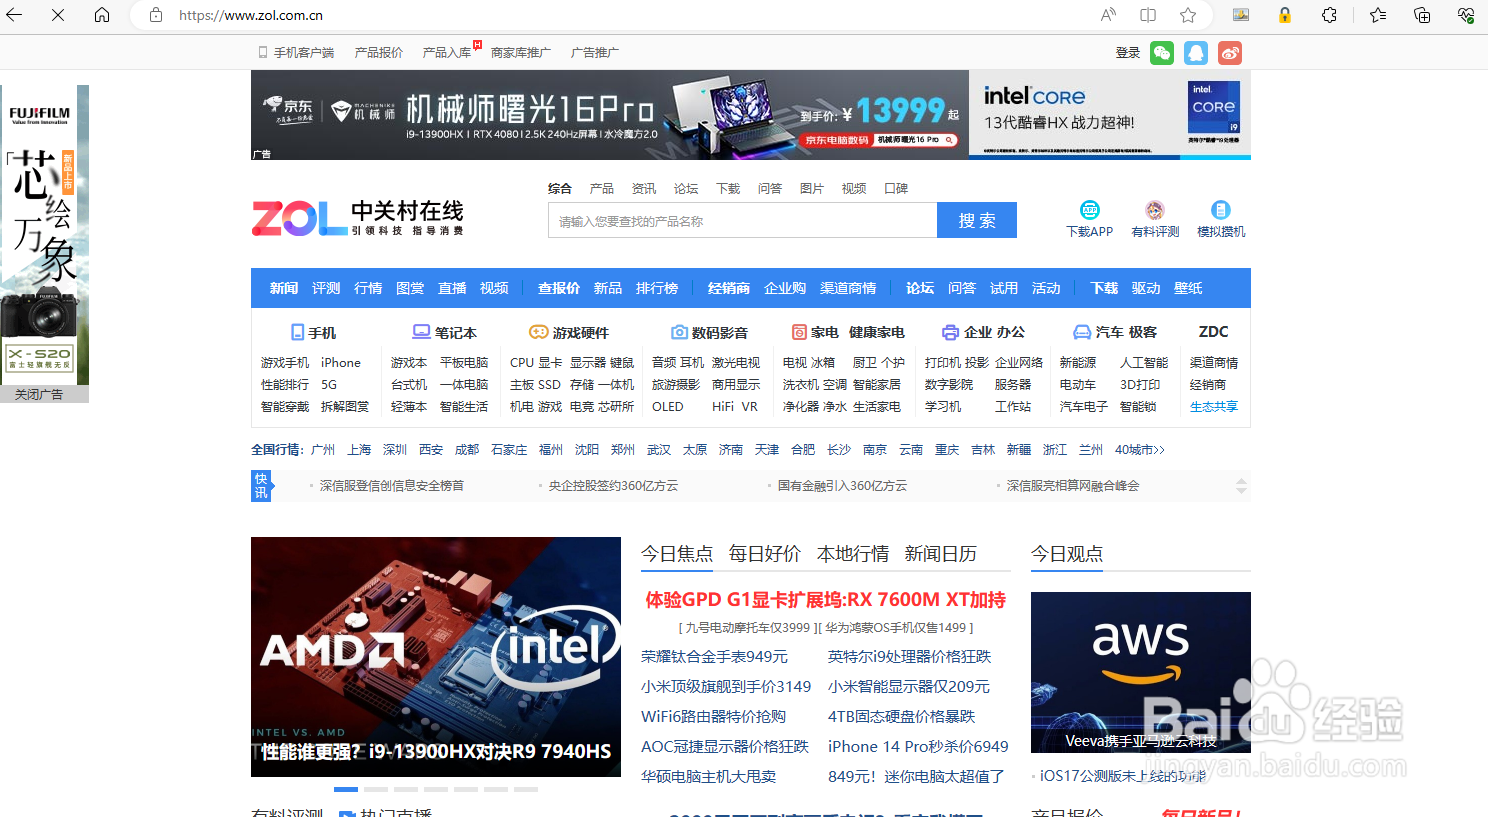Focus the product search input field

[742, 220]
